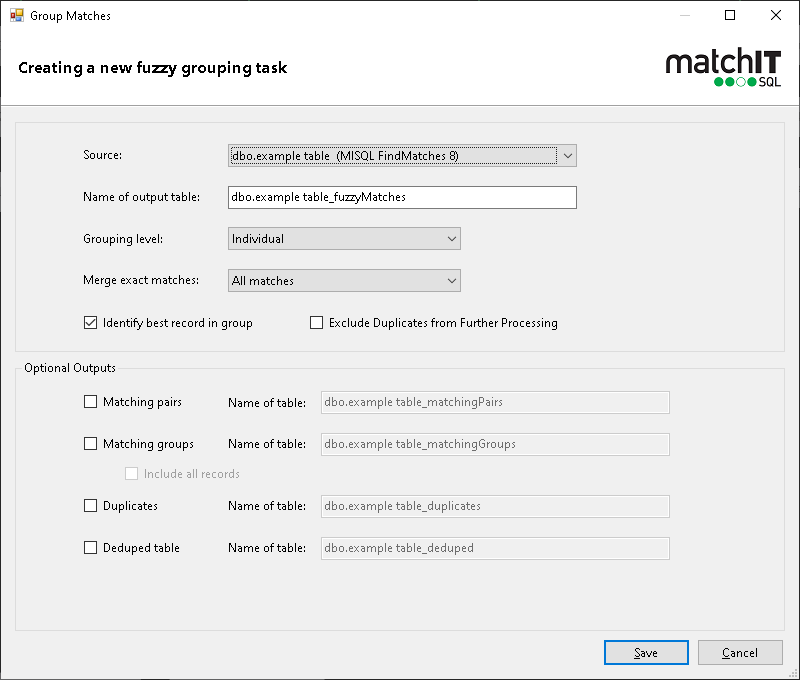Click the 'Source:' label
The width and height of the screenshot is (800, 680).
[103, 155]
